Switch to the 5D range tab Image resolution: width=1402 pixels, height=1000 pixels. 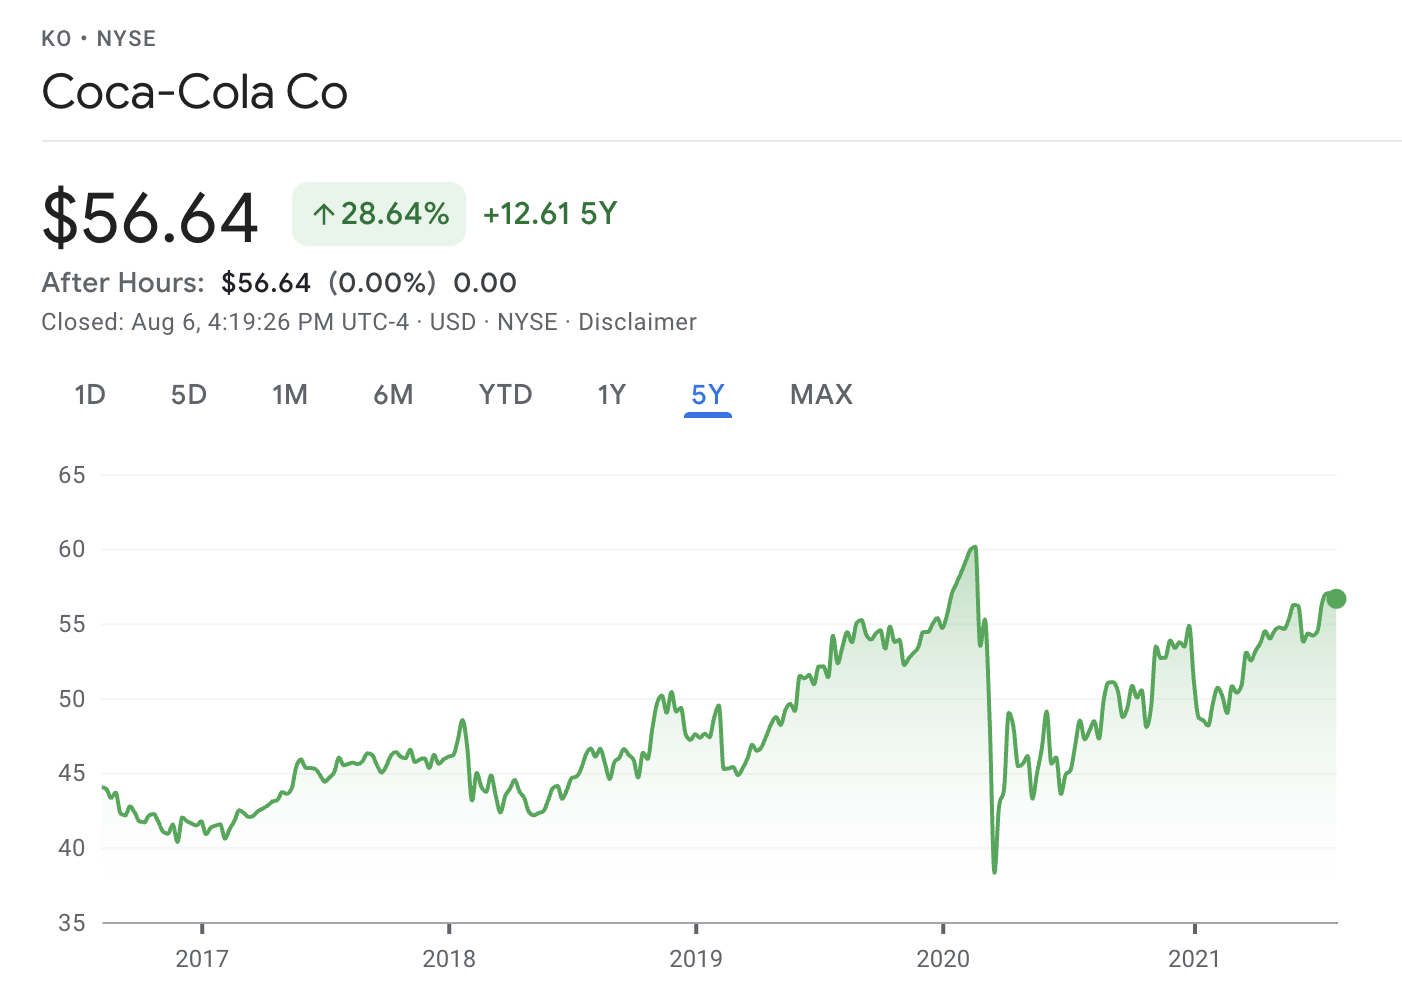[x=188, y=395]
